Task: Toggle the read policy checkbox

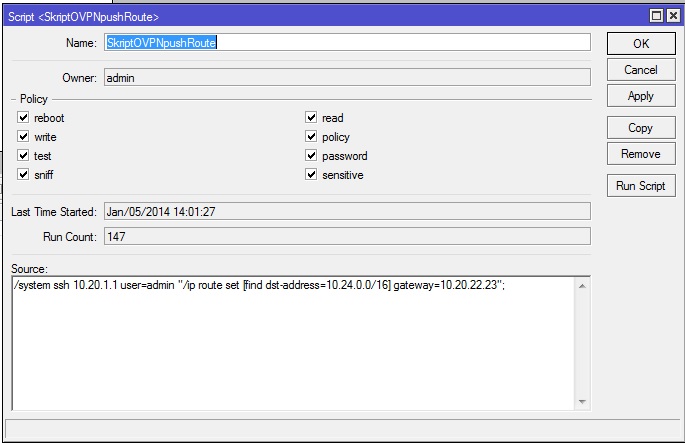Action: click(311, 118)
